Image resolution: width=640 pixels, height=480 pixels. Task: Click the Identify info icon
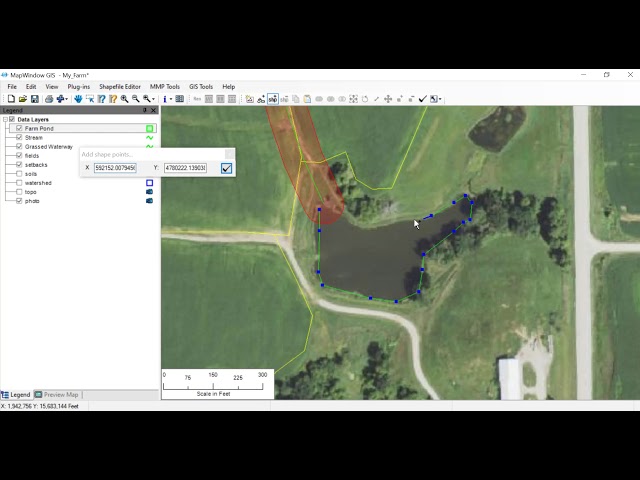click(165, 99)
